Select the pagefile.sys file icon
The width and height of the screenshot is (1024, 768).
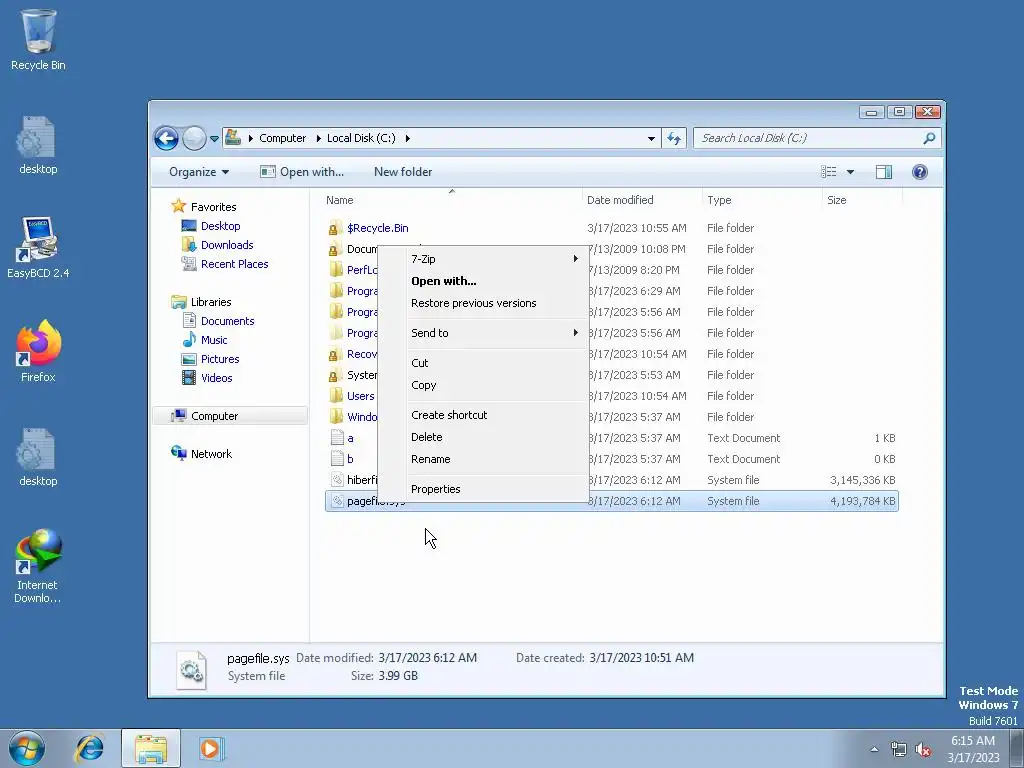(x=337, y=501)
